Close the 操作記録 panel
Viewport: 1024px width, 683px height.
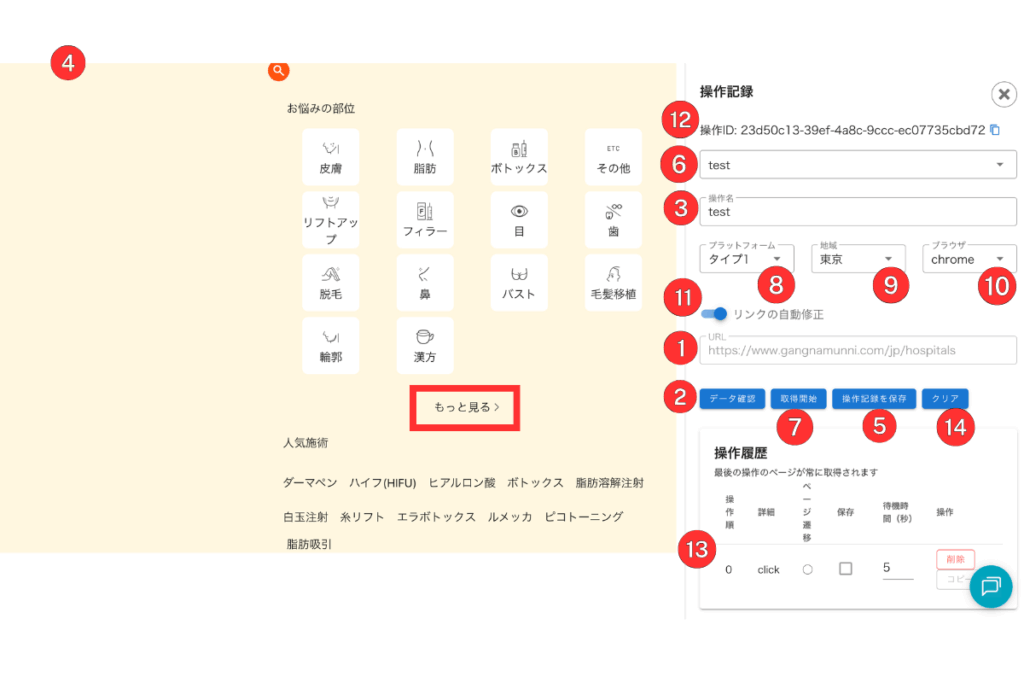pos(1003,94)
